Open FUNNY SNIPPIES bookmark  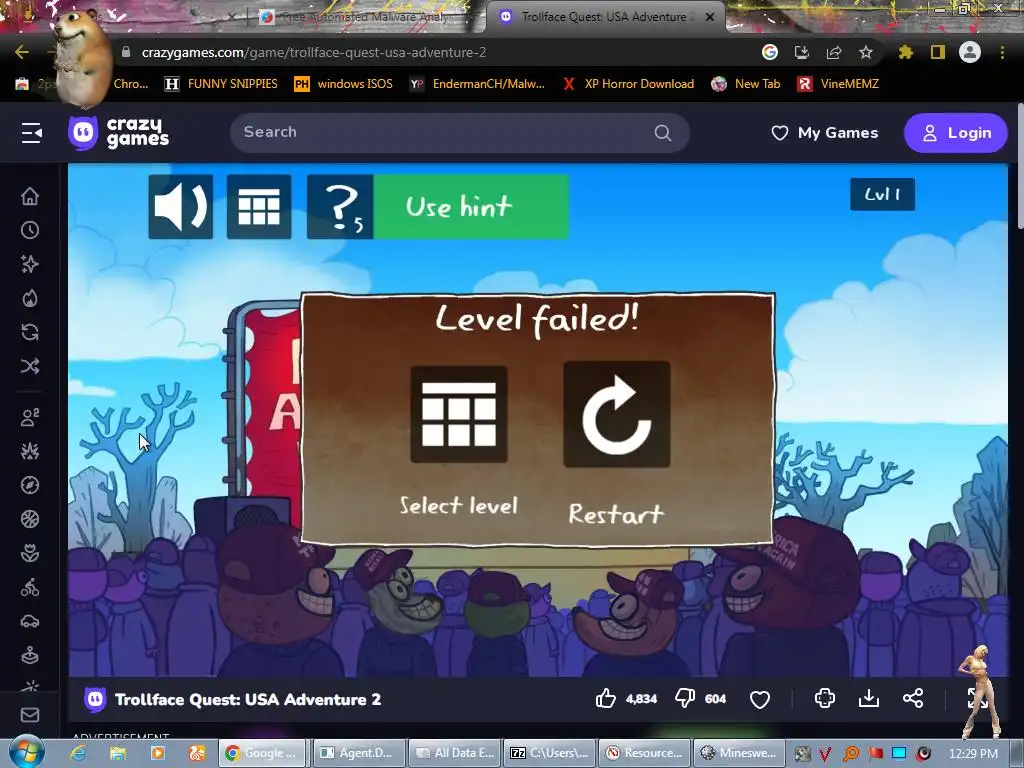pyautogui.click(x=221, y=84)
